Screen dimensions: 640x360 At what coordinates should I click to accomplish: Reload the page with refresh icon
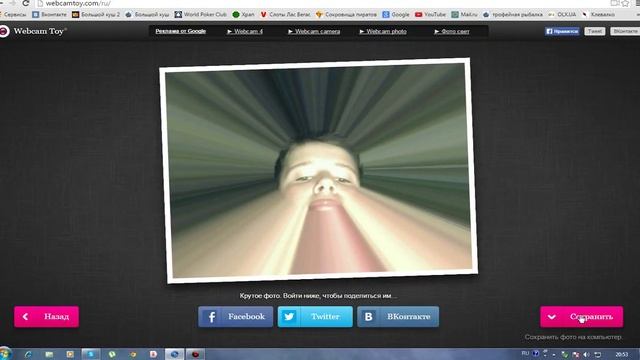click(25, 3)
